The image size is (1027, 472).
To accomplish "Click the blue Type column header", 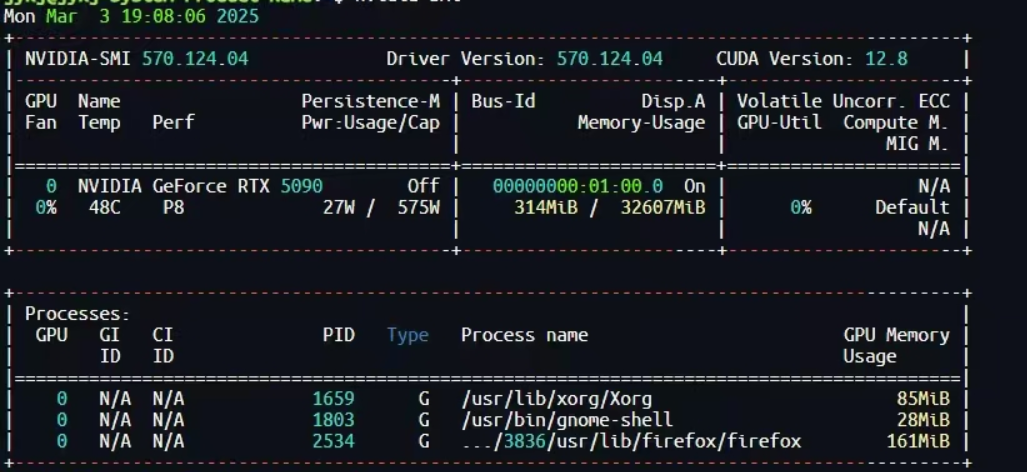I will [x=407, y=335].
